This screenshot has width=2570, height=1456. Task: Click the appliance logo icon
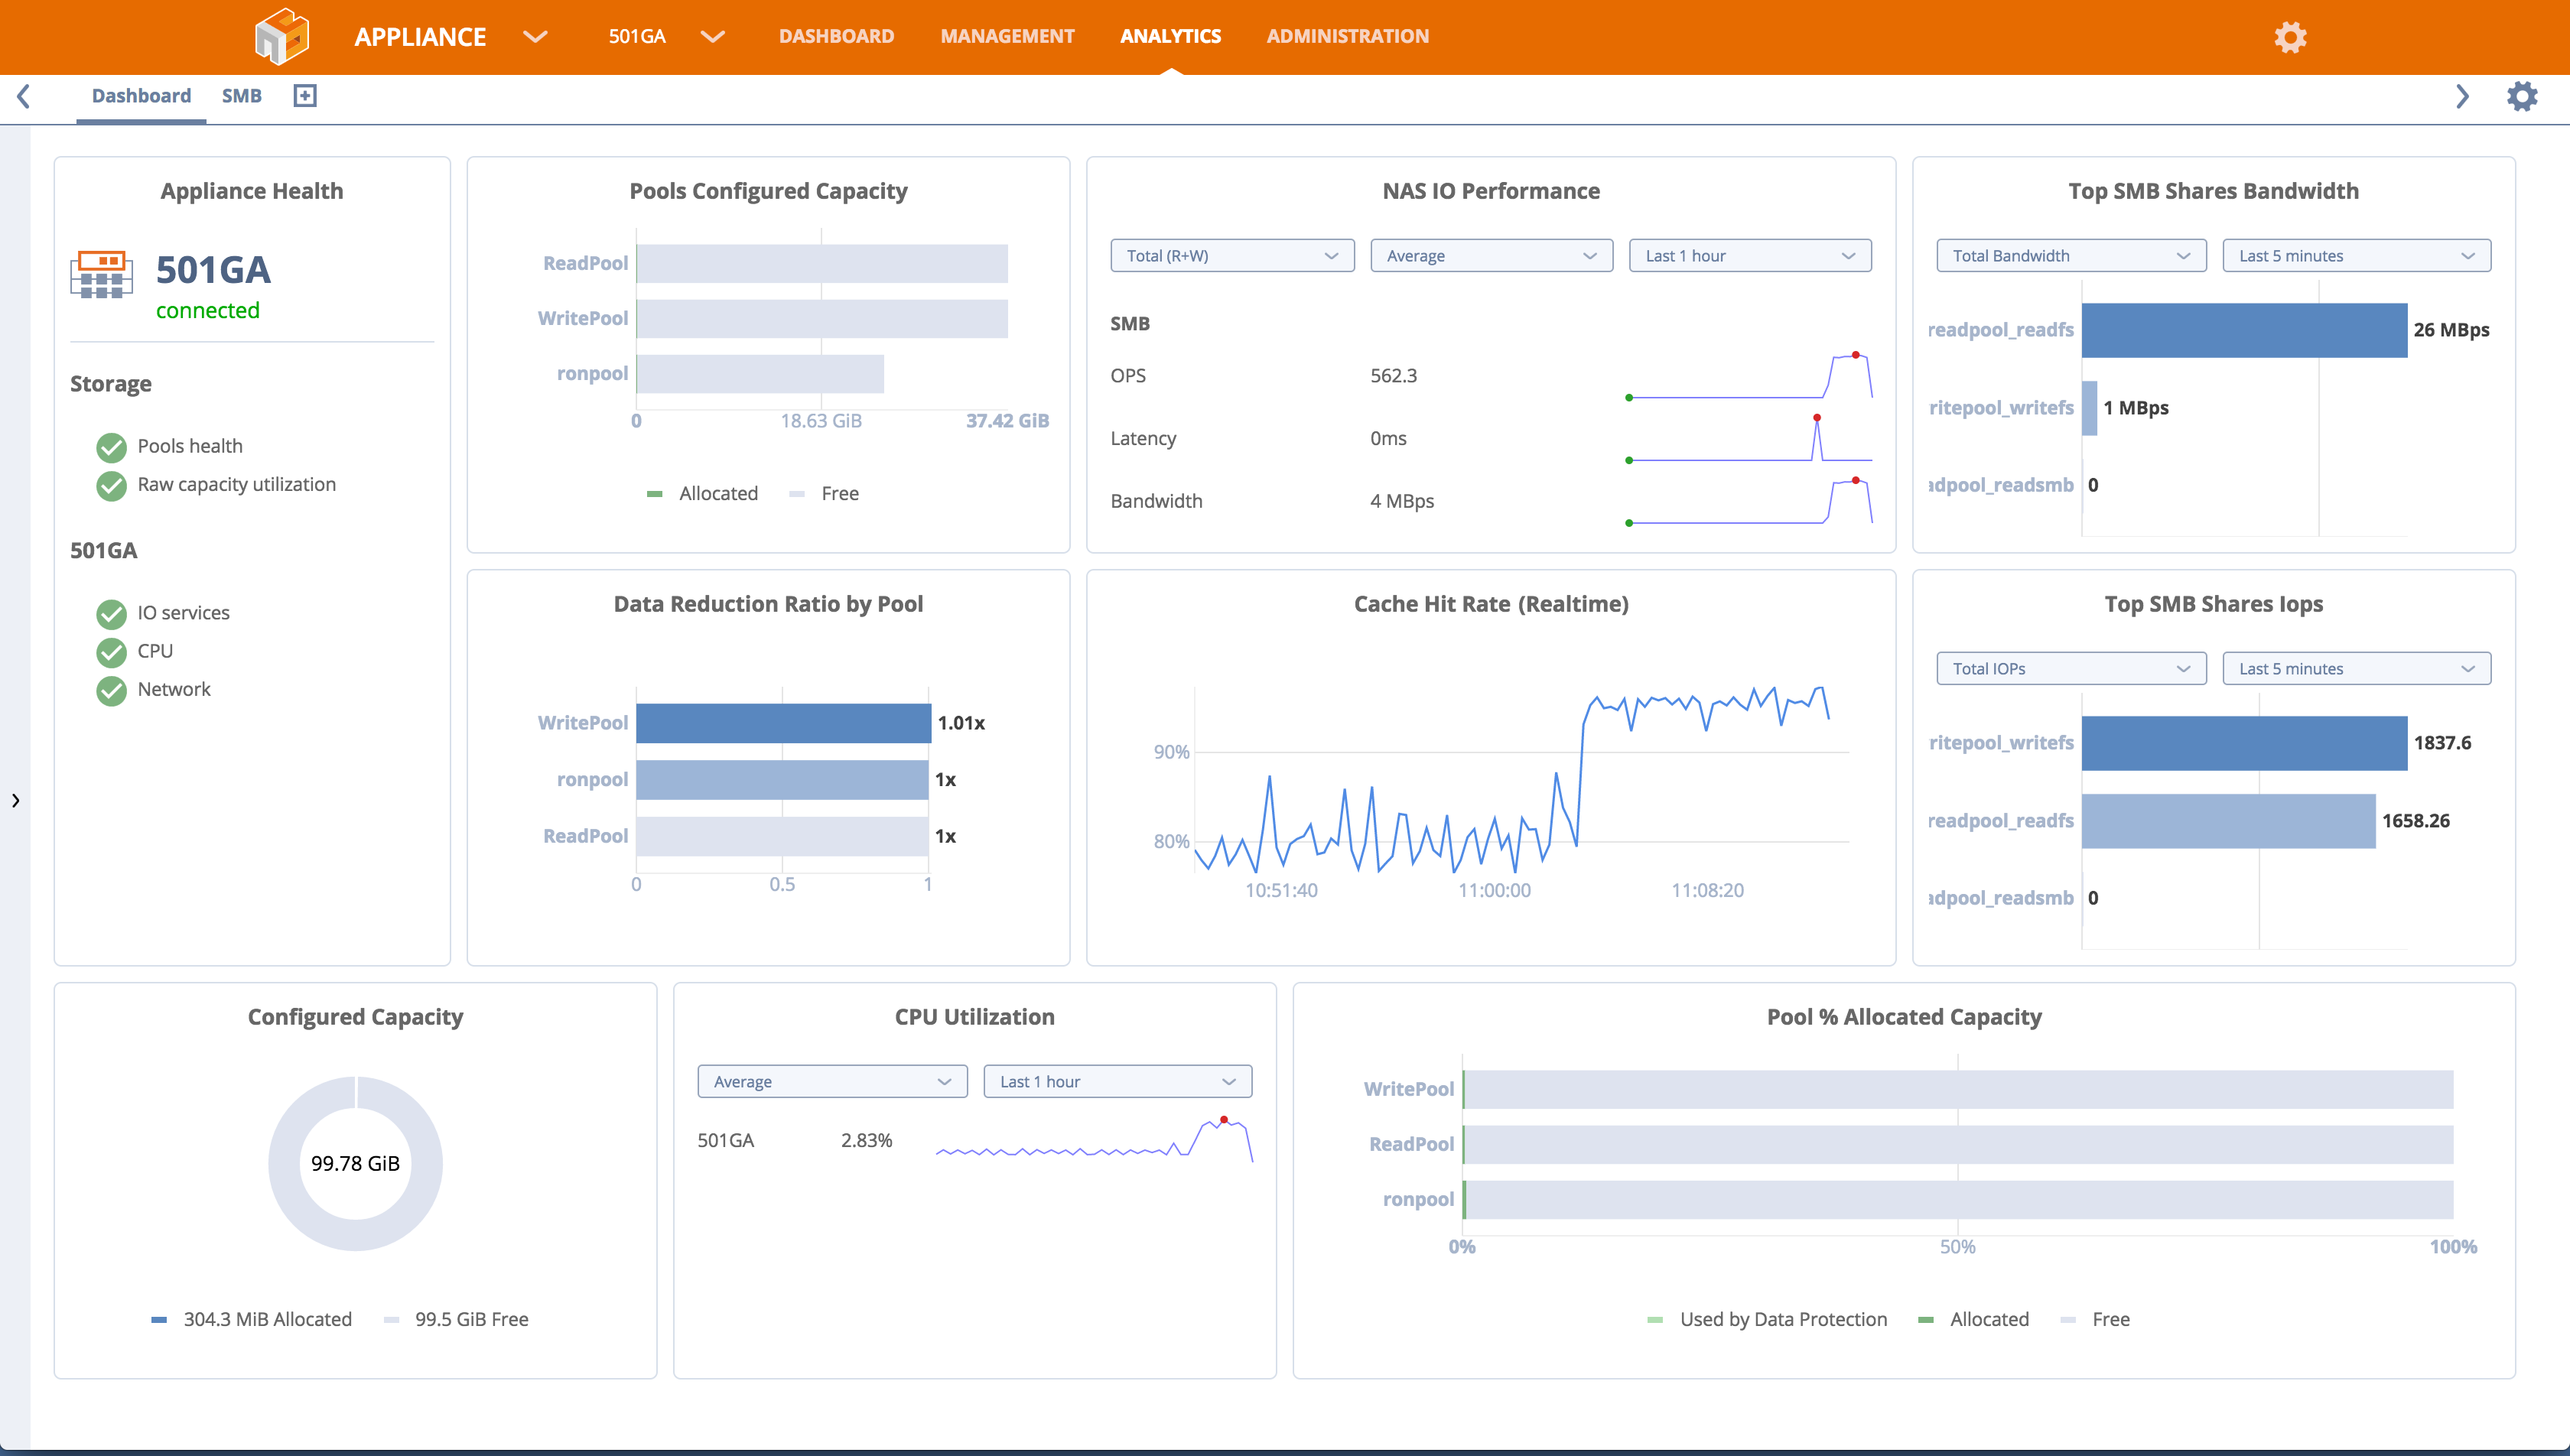click(283, 36)
